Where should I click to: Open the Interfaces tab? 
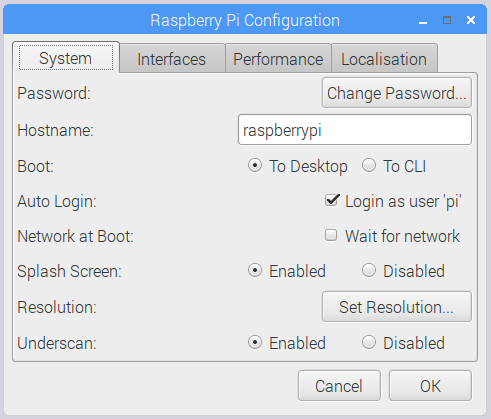pyautogui.click(x=172, y=59)
